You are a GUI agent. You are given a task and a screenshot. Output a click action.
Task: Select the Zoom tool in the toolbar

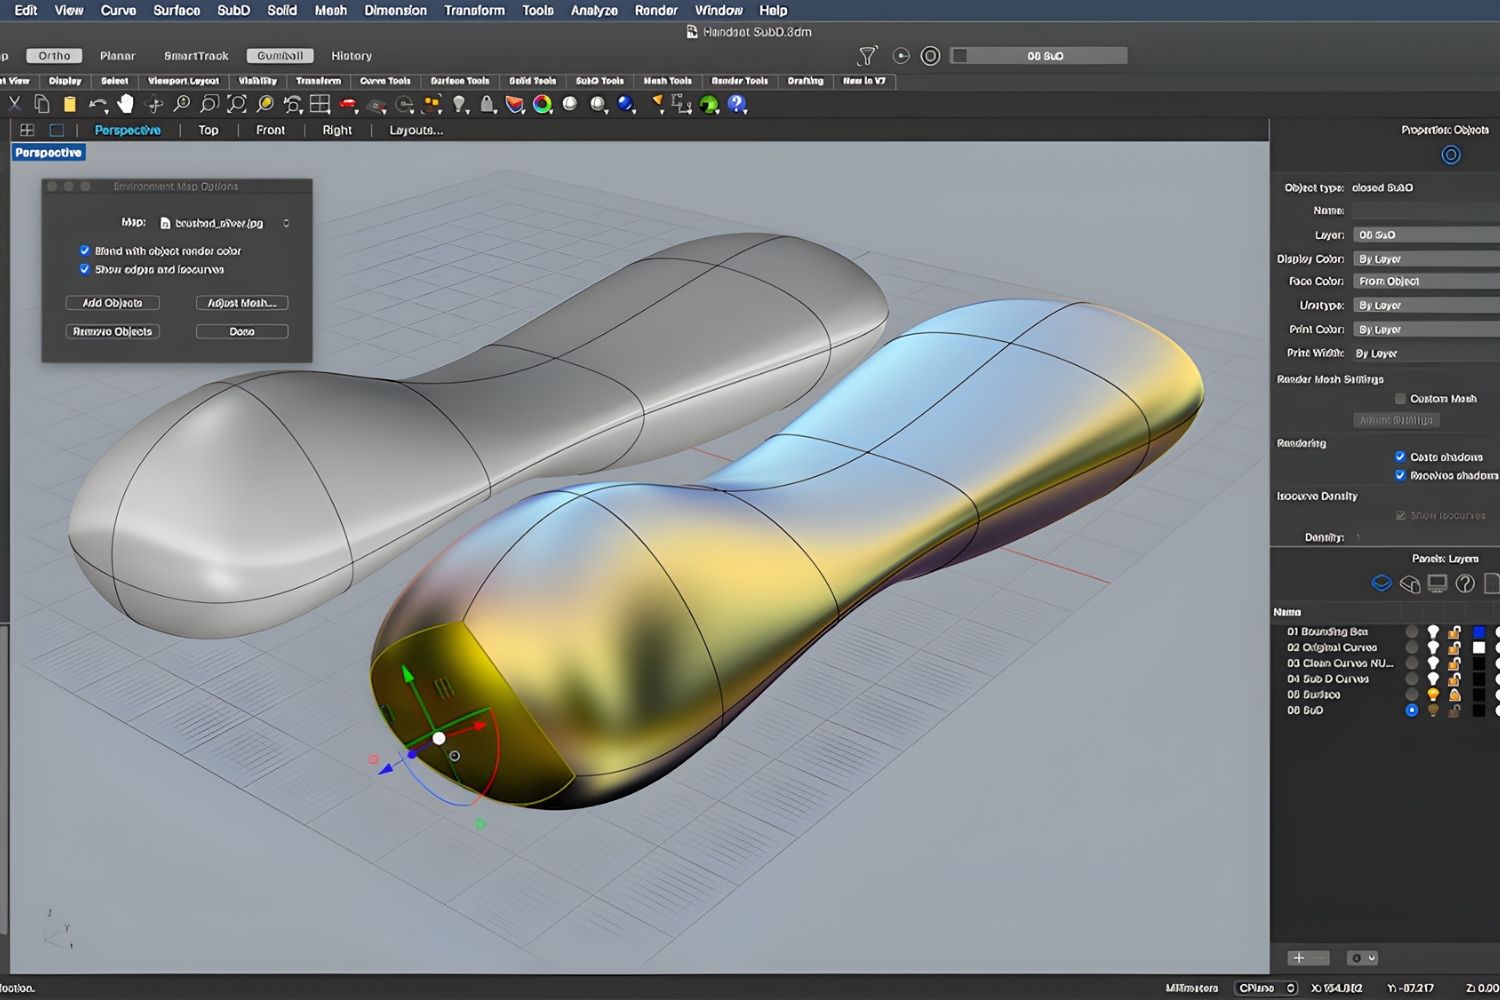coord(180,105)
